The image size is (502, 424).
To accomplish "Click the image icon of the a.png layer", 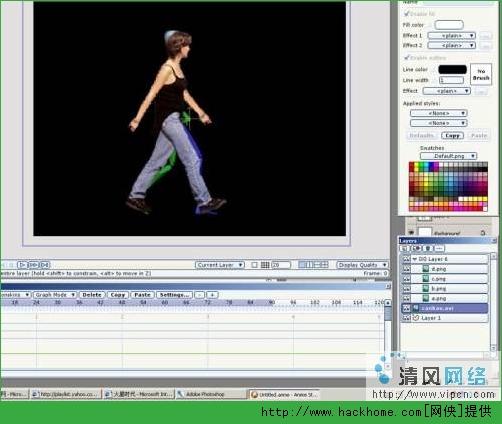I will (x=426, y=298).
